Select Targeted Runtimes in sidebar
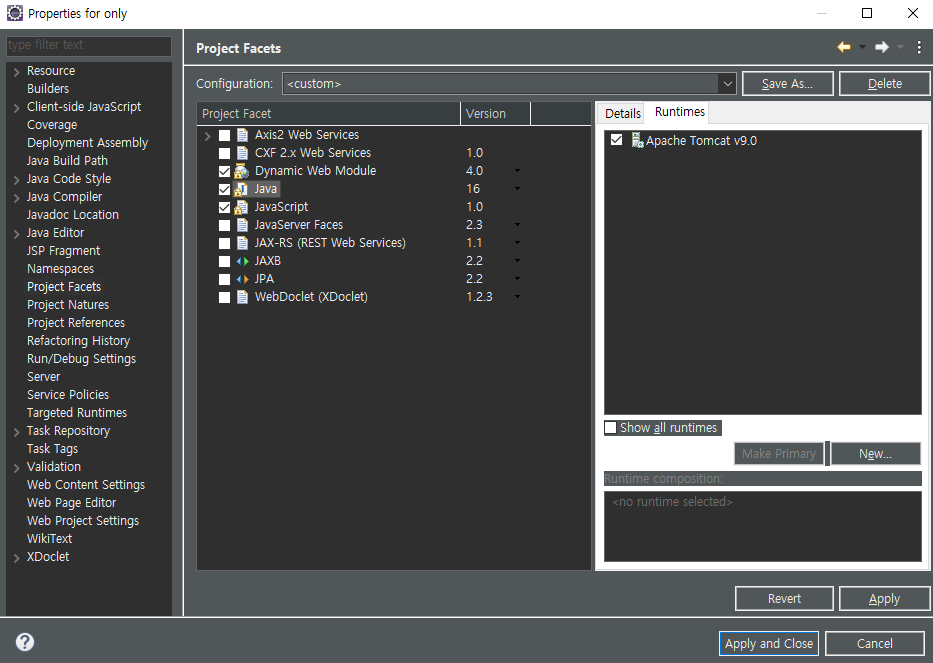Screen dimensions: 933x663 [77, 413]
